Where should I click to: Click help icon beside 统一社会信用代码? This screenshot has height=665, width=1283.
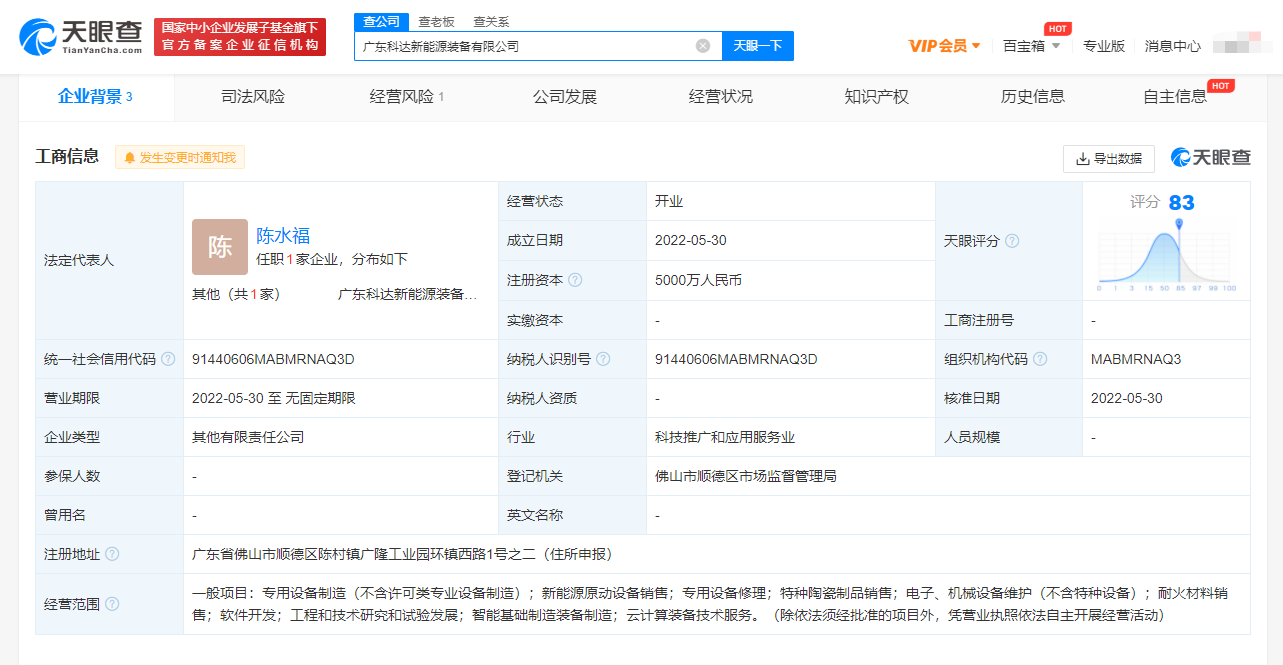tap(168, 359)
